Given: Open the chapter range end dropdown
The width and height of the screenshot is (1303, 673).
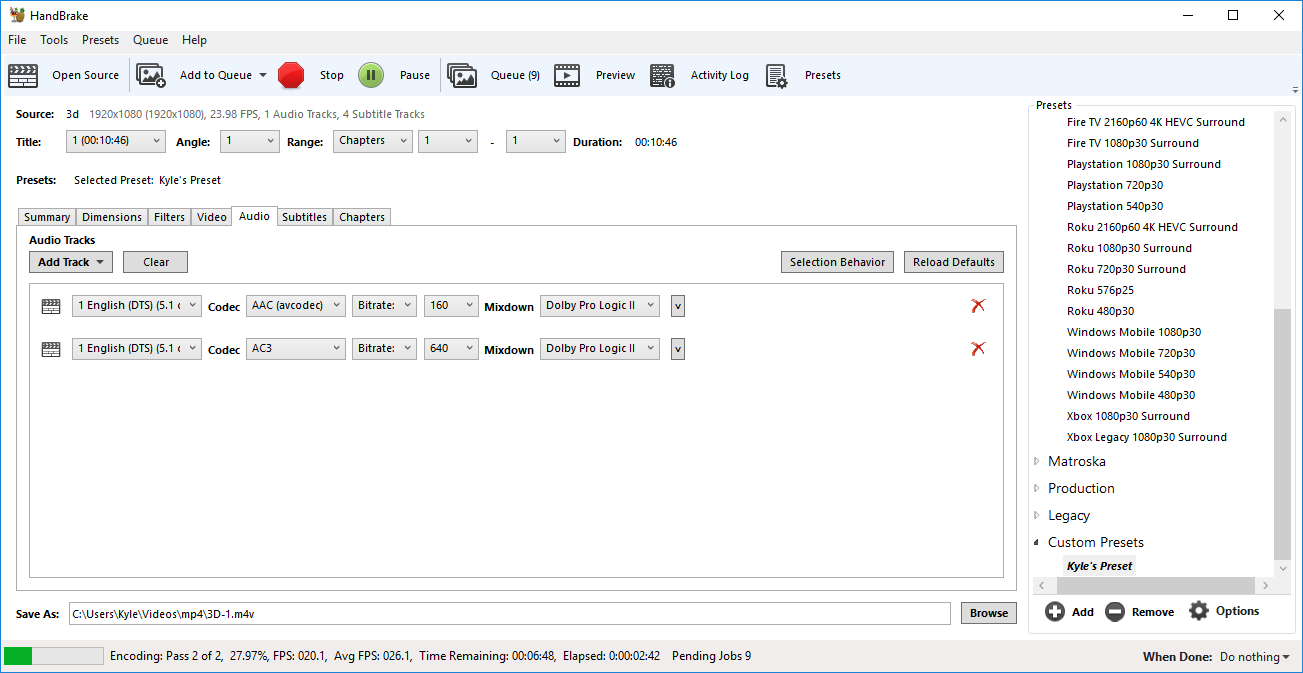Looking at the screenshot, I should click(535, 141).
